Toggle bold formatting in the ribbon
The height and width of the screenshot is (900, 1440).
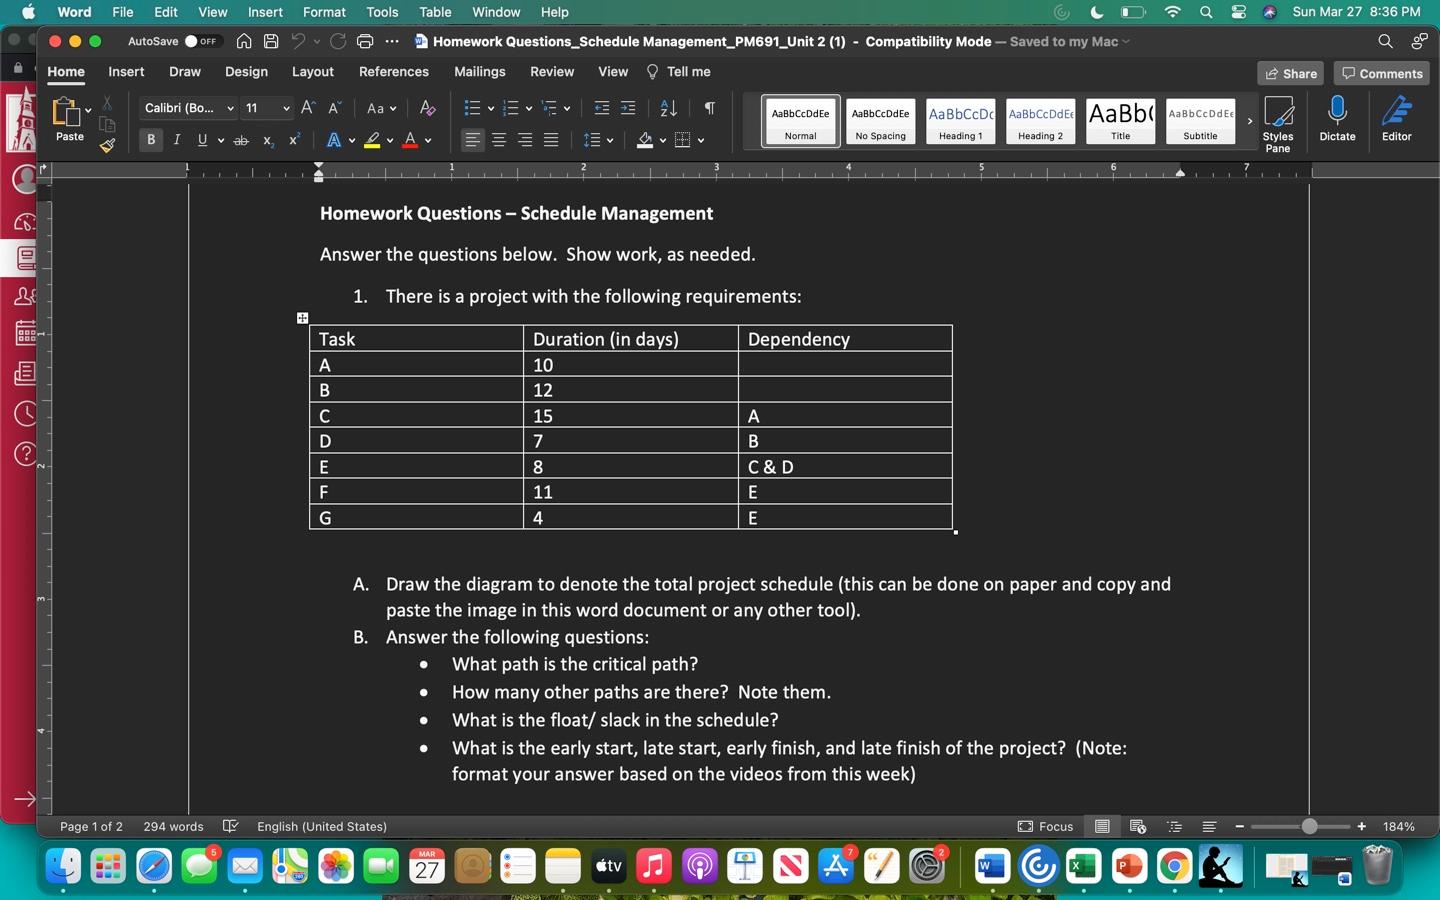pyautogui.click(x=151, y=140)
